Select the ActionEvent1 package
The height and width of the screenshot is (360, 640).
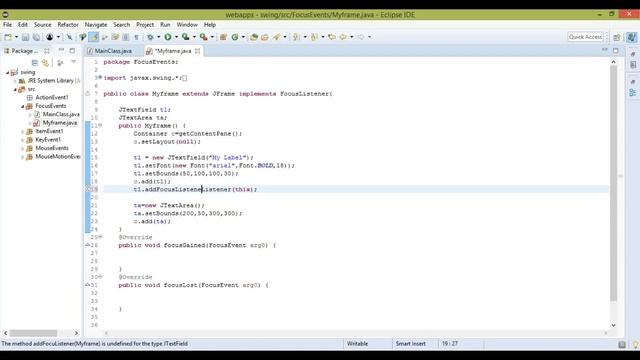pos(52,98)
